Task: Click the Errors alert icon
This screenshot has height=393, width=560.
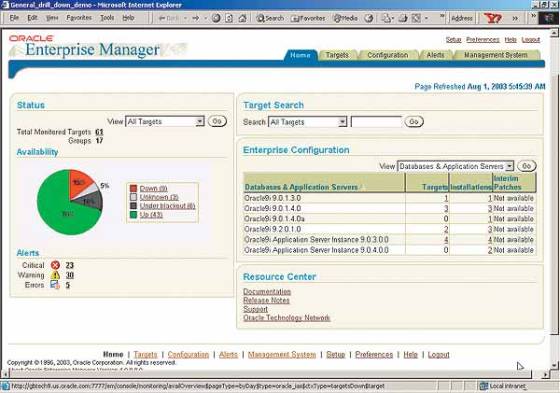Action: click(55, 285)
